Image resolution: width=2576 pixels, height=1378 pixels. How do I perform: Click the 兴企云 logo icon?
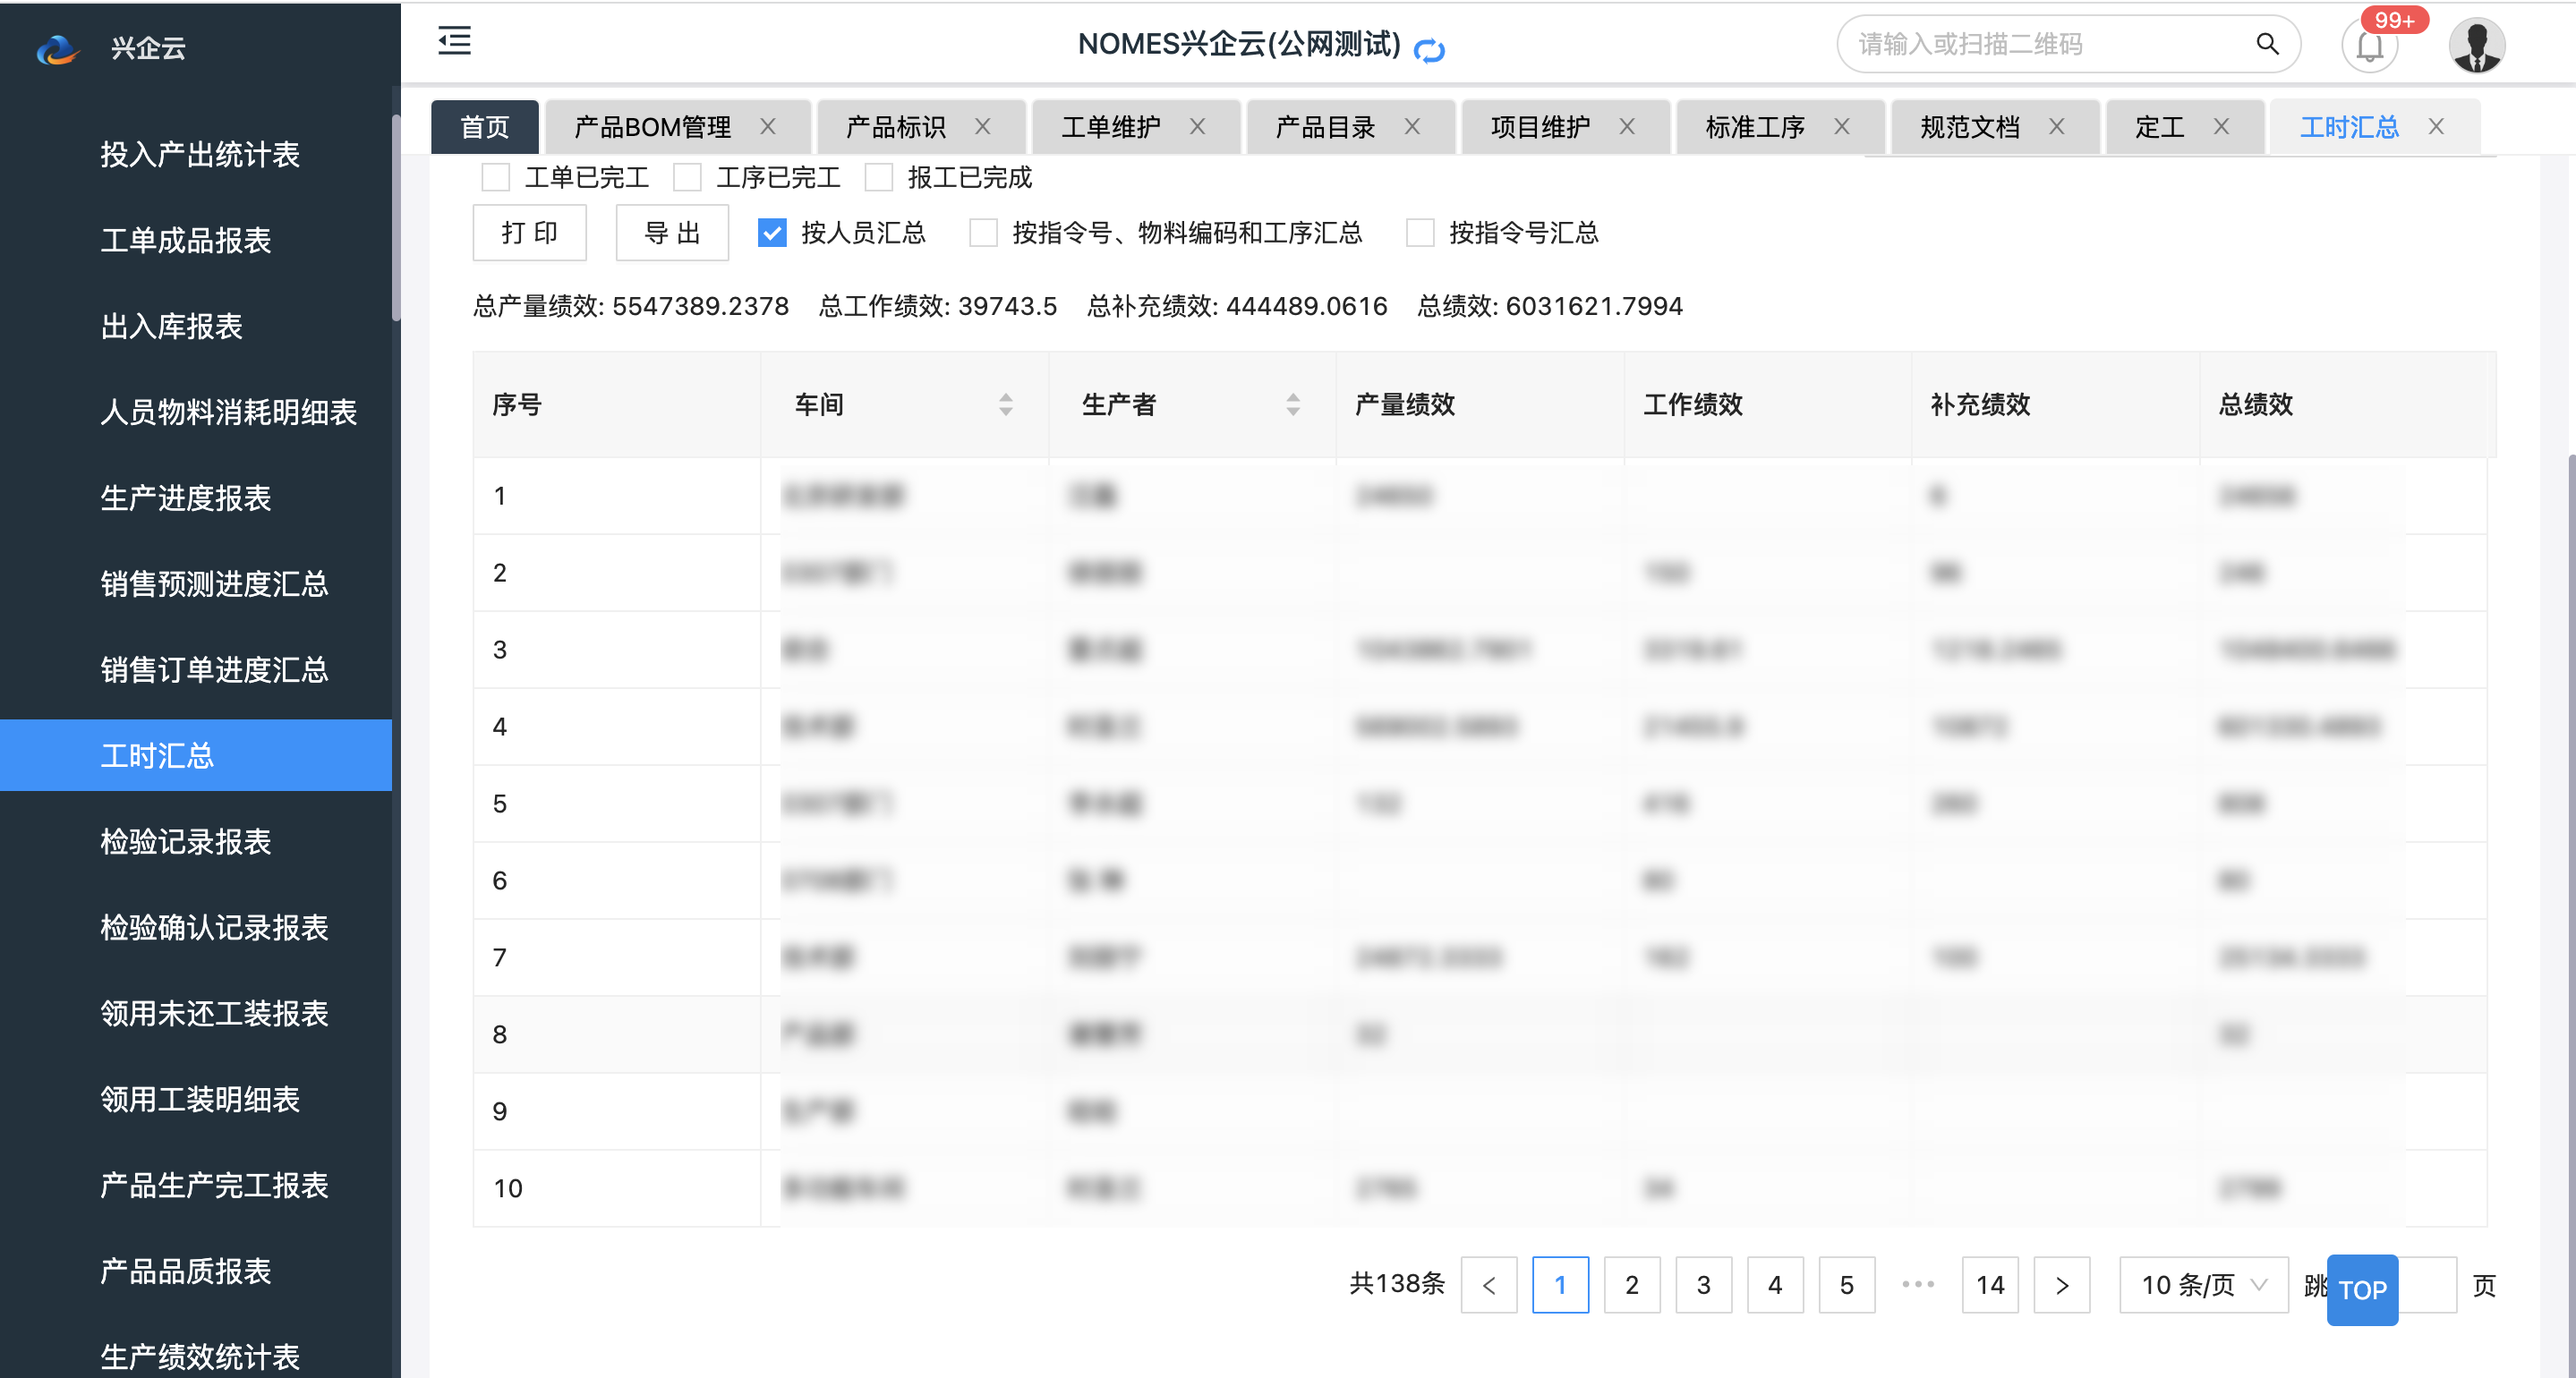pyautogui.click(x=57, y=48)
